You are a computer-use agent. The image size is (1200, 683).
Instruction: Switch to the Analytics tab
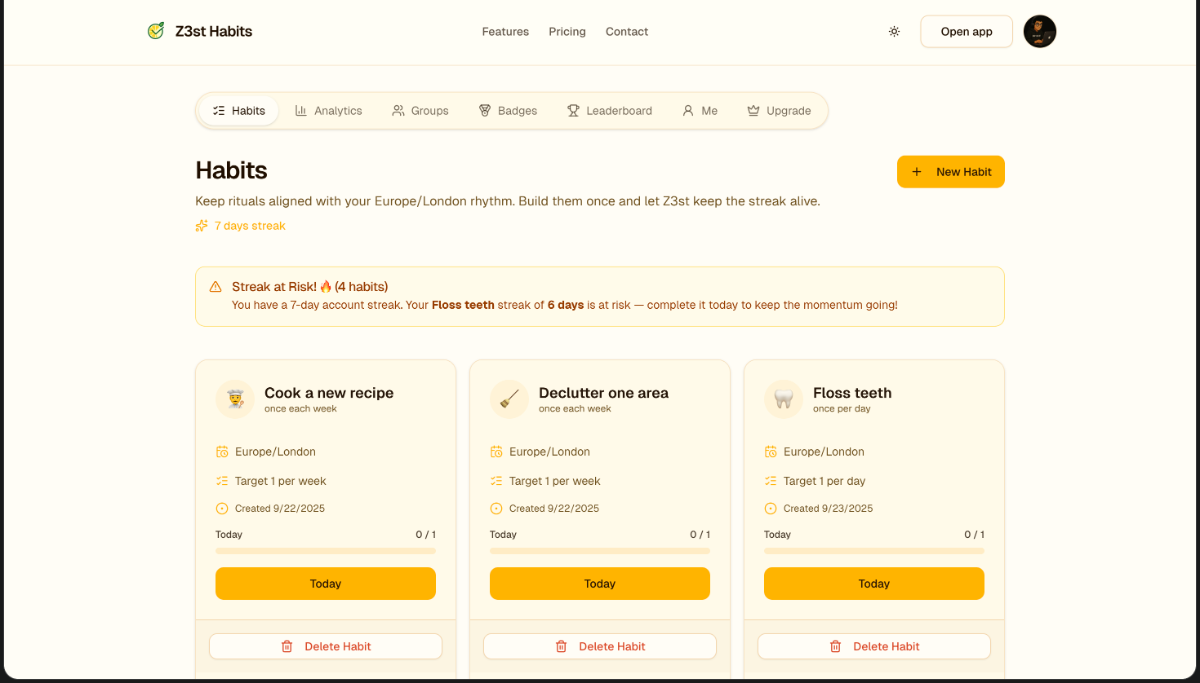[328, 111]
